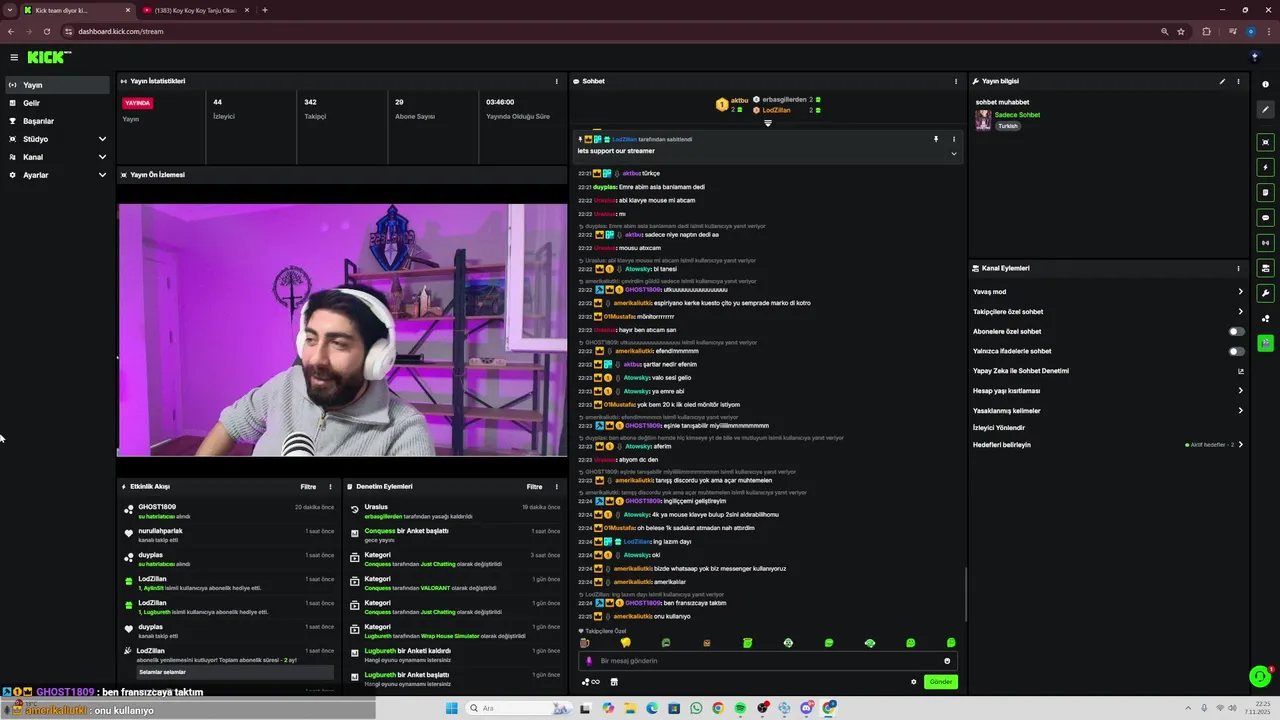Click İzleyici Yönlendir option
Screen dimensions: 1280x720
pyautogui.click(x=999, y=428)
